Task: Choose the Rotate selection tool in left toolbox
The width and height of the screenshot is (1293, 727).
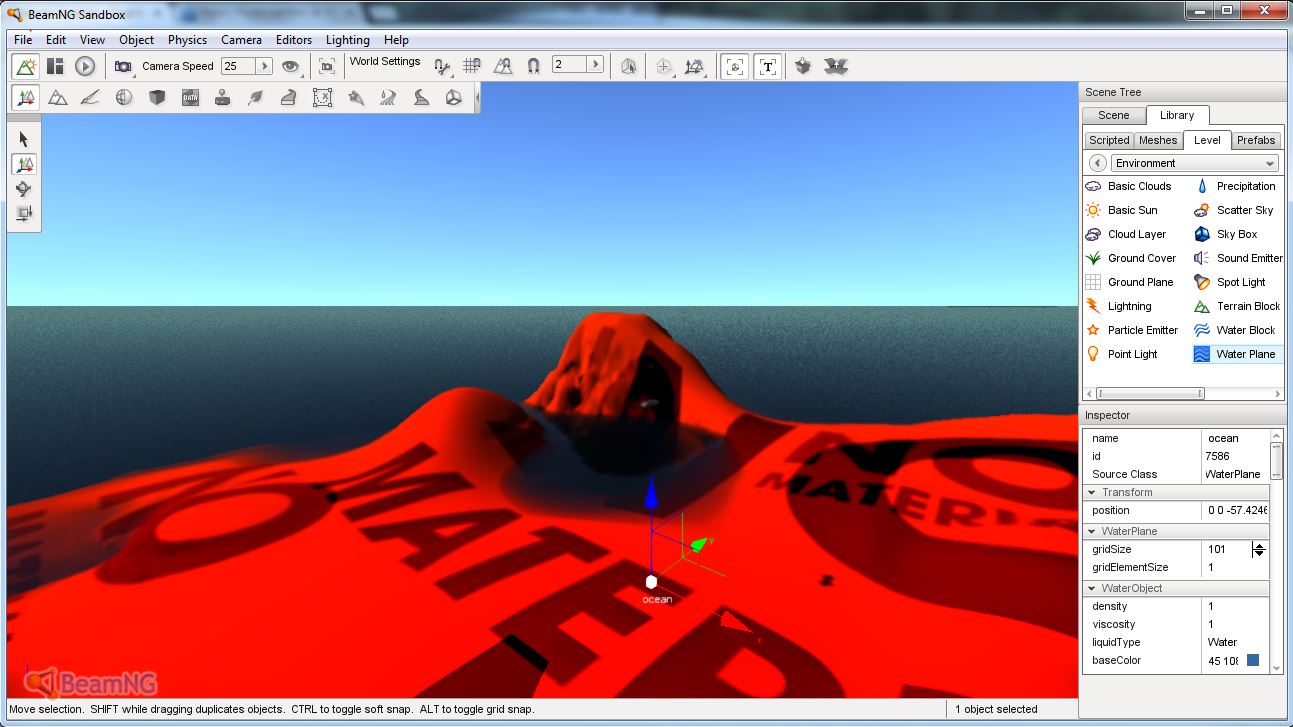Action: 24,189
